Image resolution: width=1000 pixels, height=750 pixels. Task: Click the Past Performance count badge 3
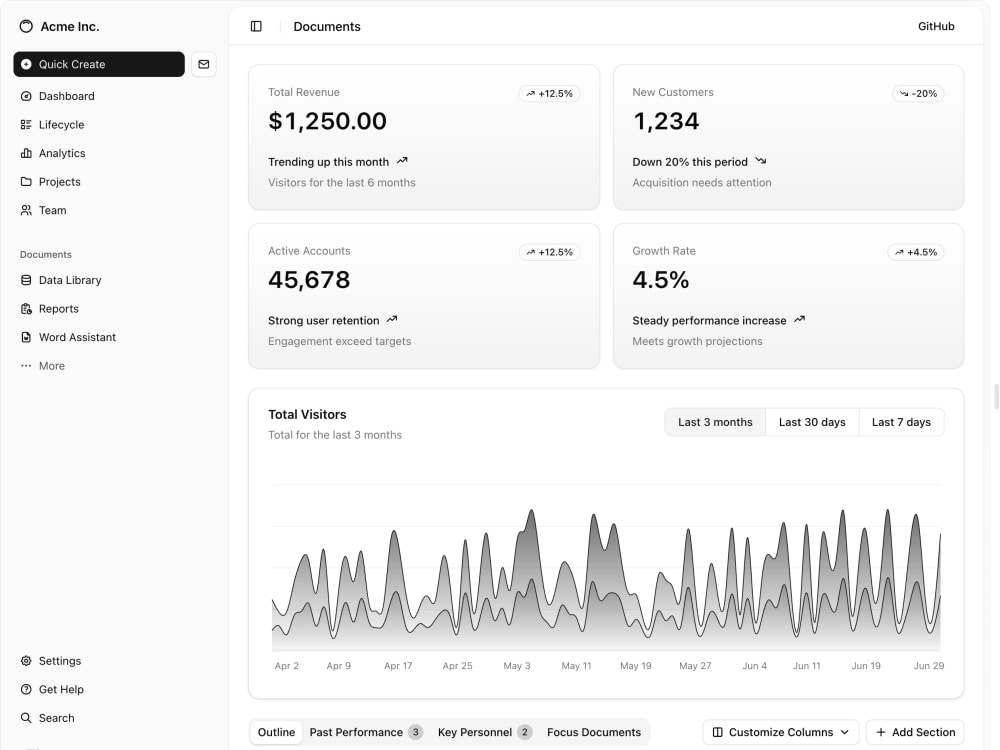coord(415,732)
